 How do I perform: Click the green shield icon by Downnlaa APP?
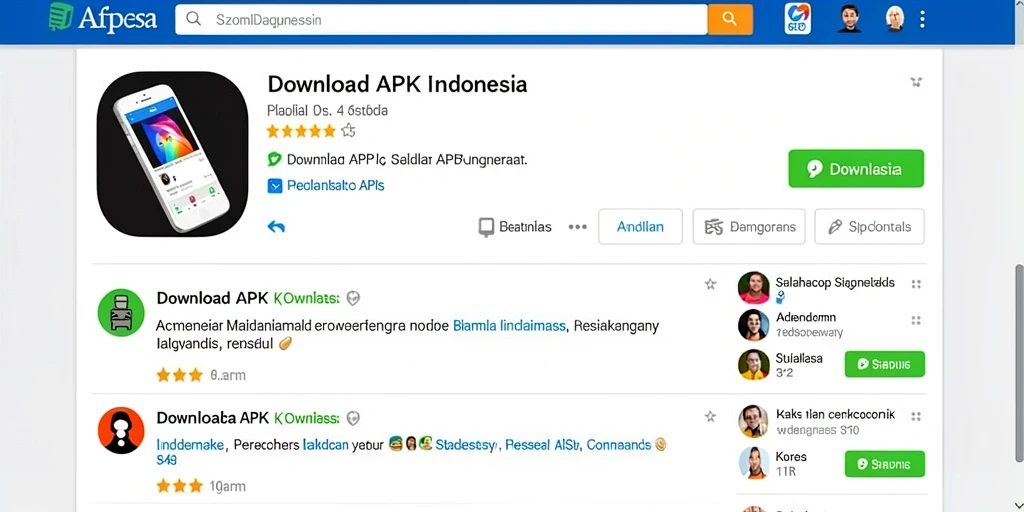point(274,159)
